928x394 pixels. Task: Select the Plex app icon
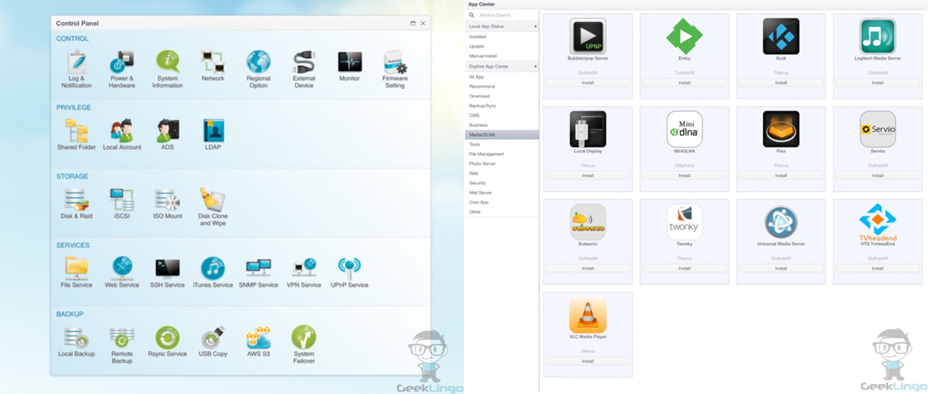click(x=781, y=129)
